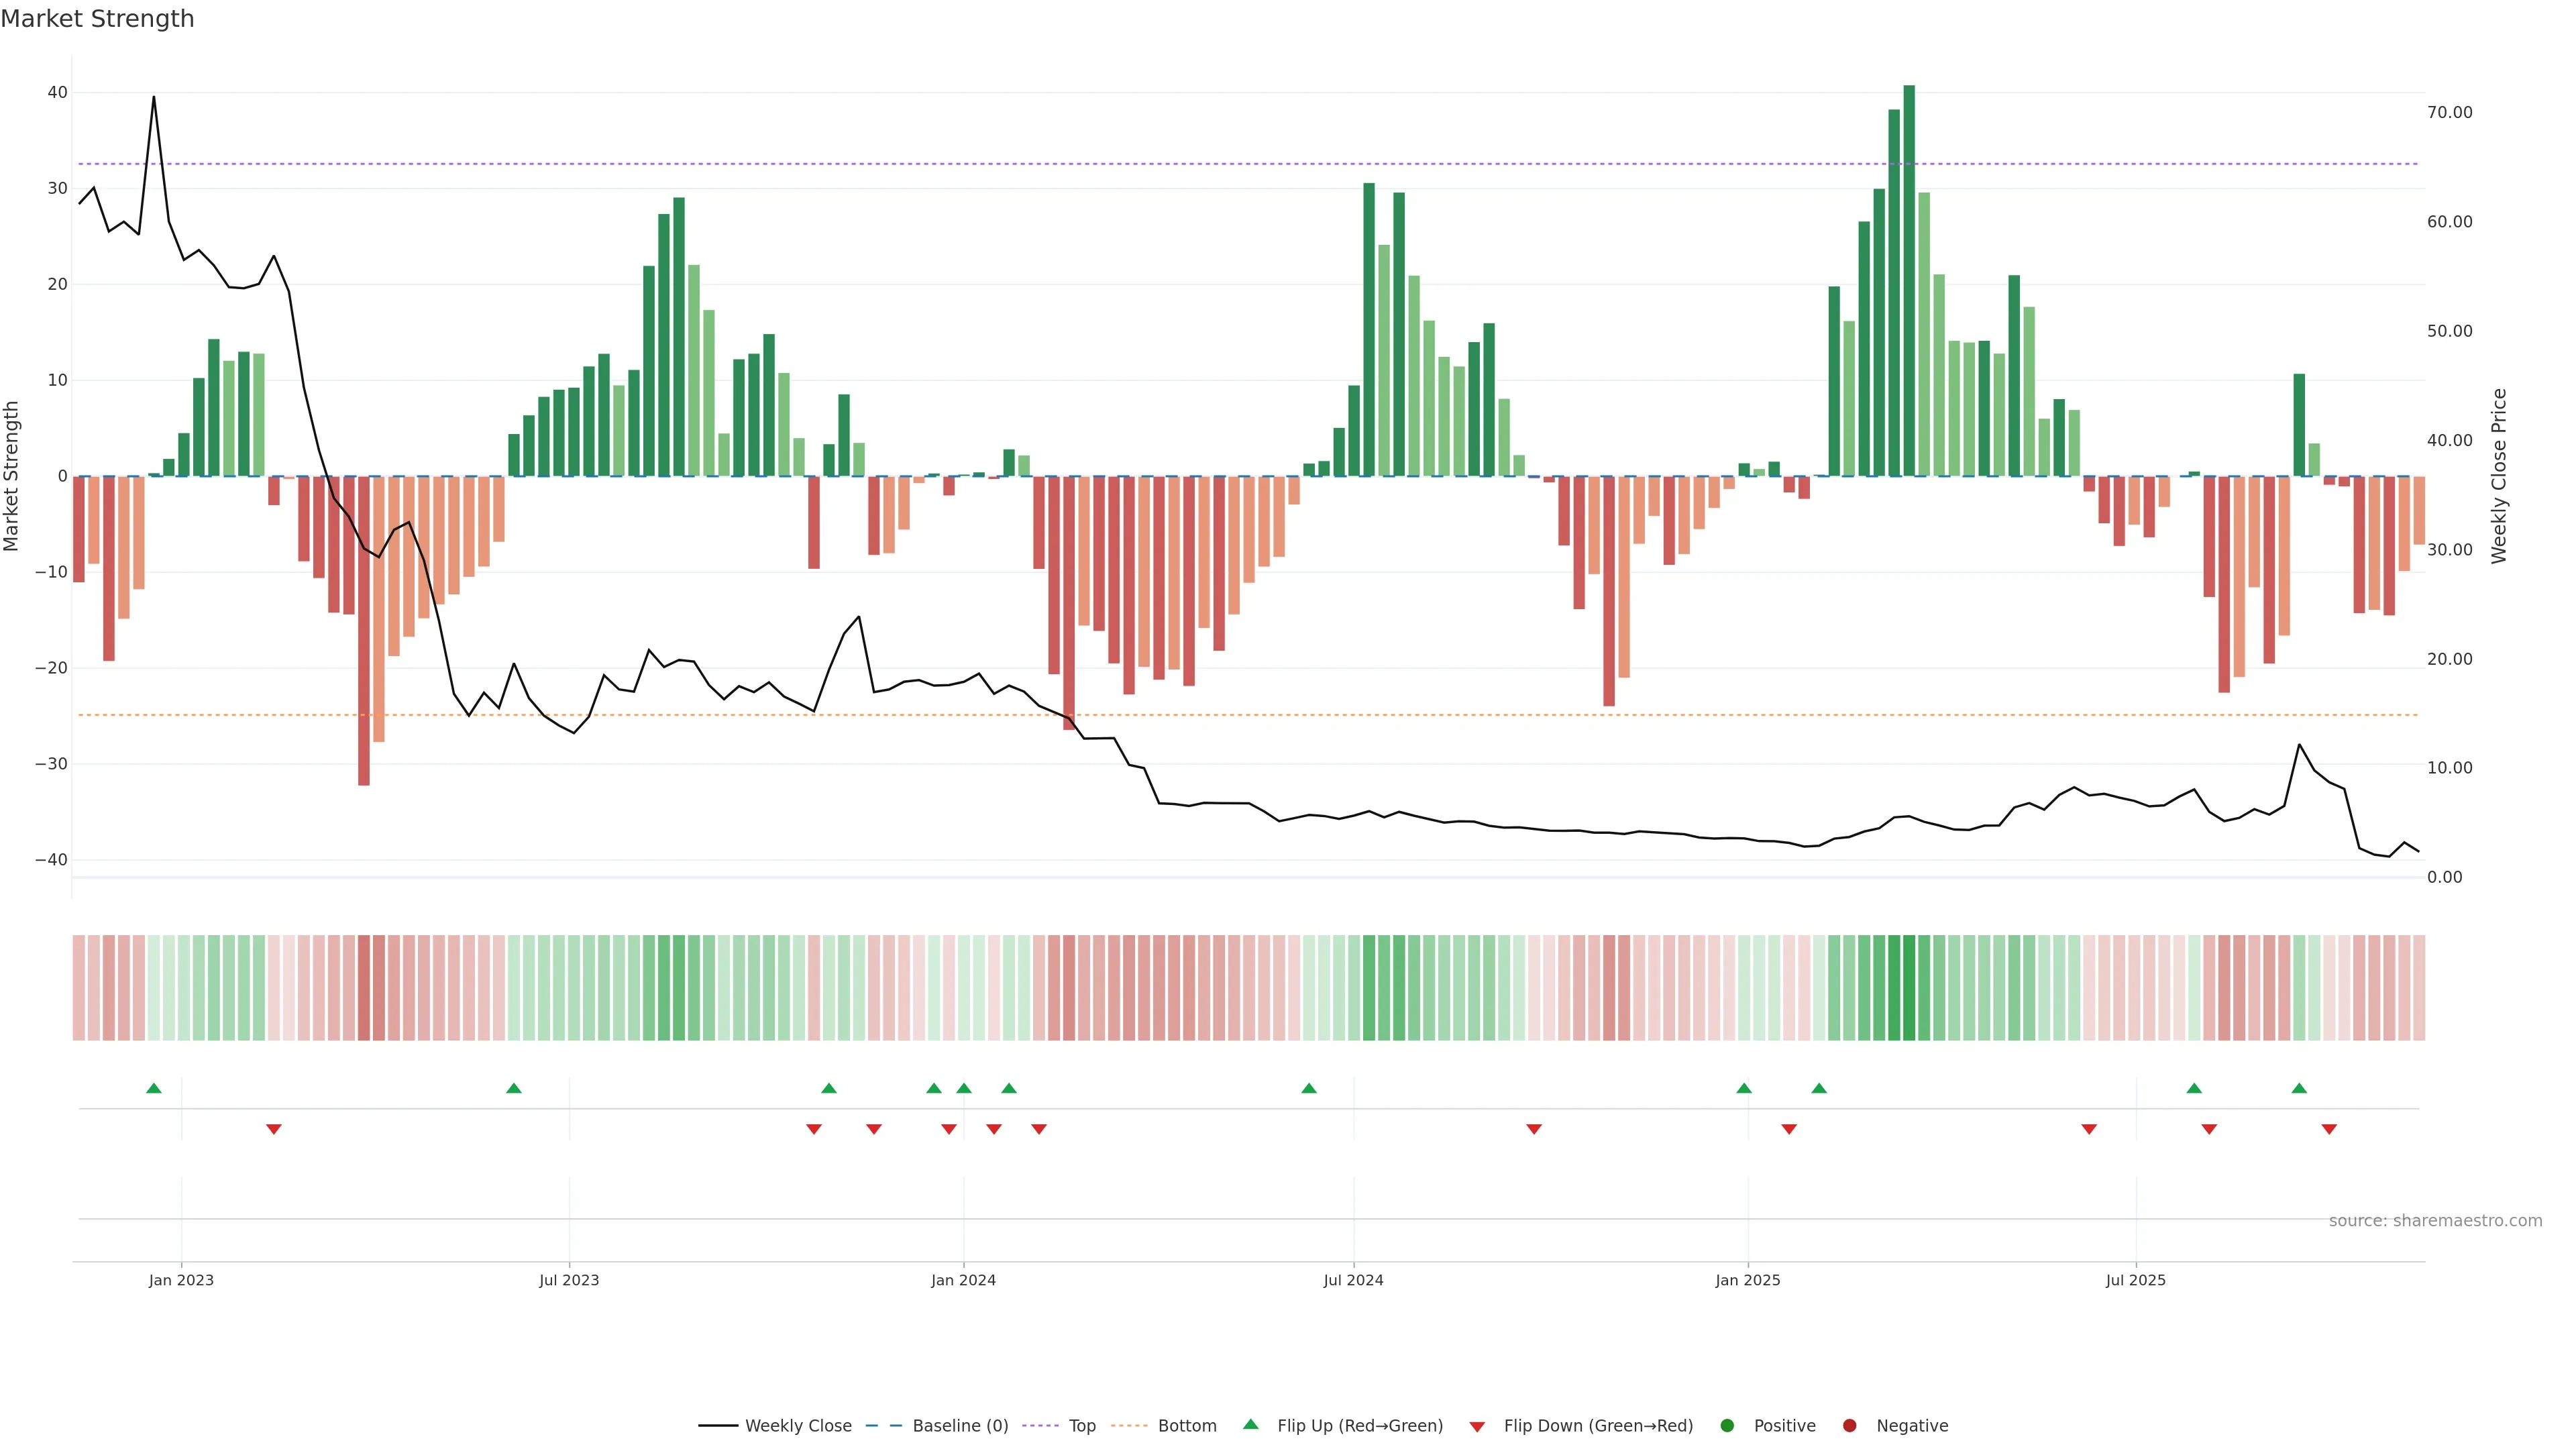Click the tallest dark green bar above 40
This screenshot has width=2576, height=1449.
1909,280
